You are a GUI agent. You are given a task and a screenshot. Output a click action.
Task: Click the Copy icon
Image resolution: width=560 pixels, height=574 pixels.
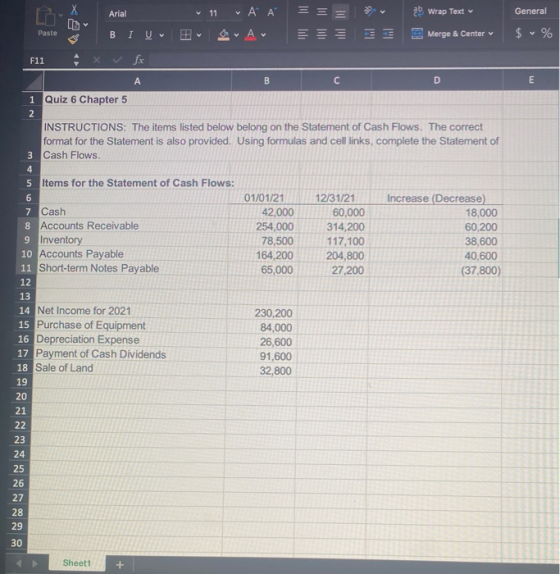coord(74,25)
